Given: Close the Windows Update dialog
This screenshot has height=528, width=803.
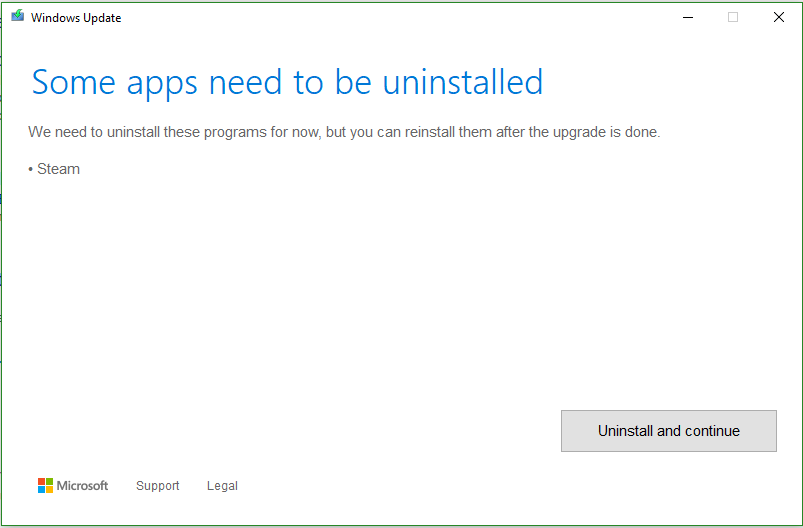Looking at the screenshot, I should tap(779, 17).
